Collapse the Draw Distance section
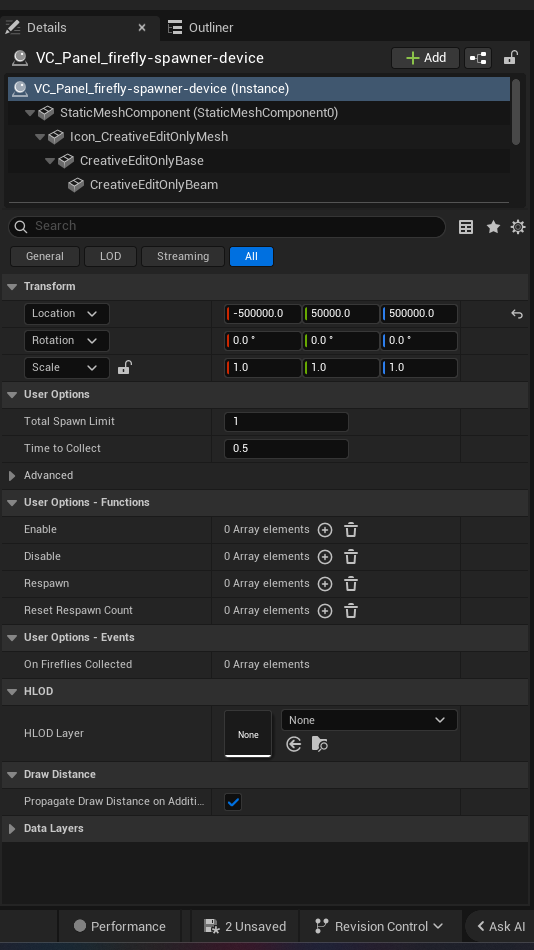This screenshot has height=950, width=534. [12, 775]
